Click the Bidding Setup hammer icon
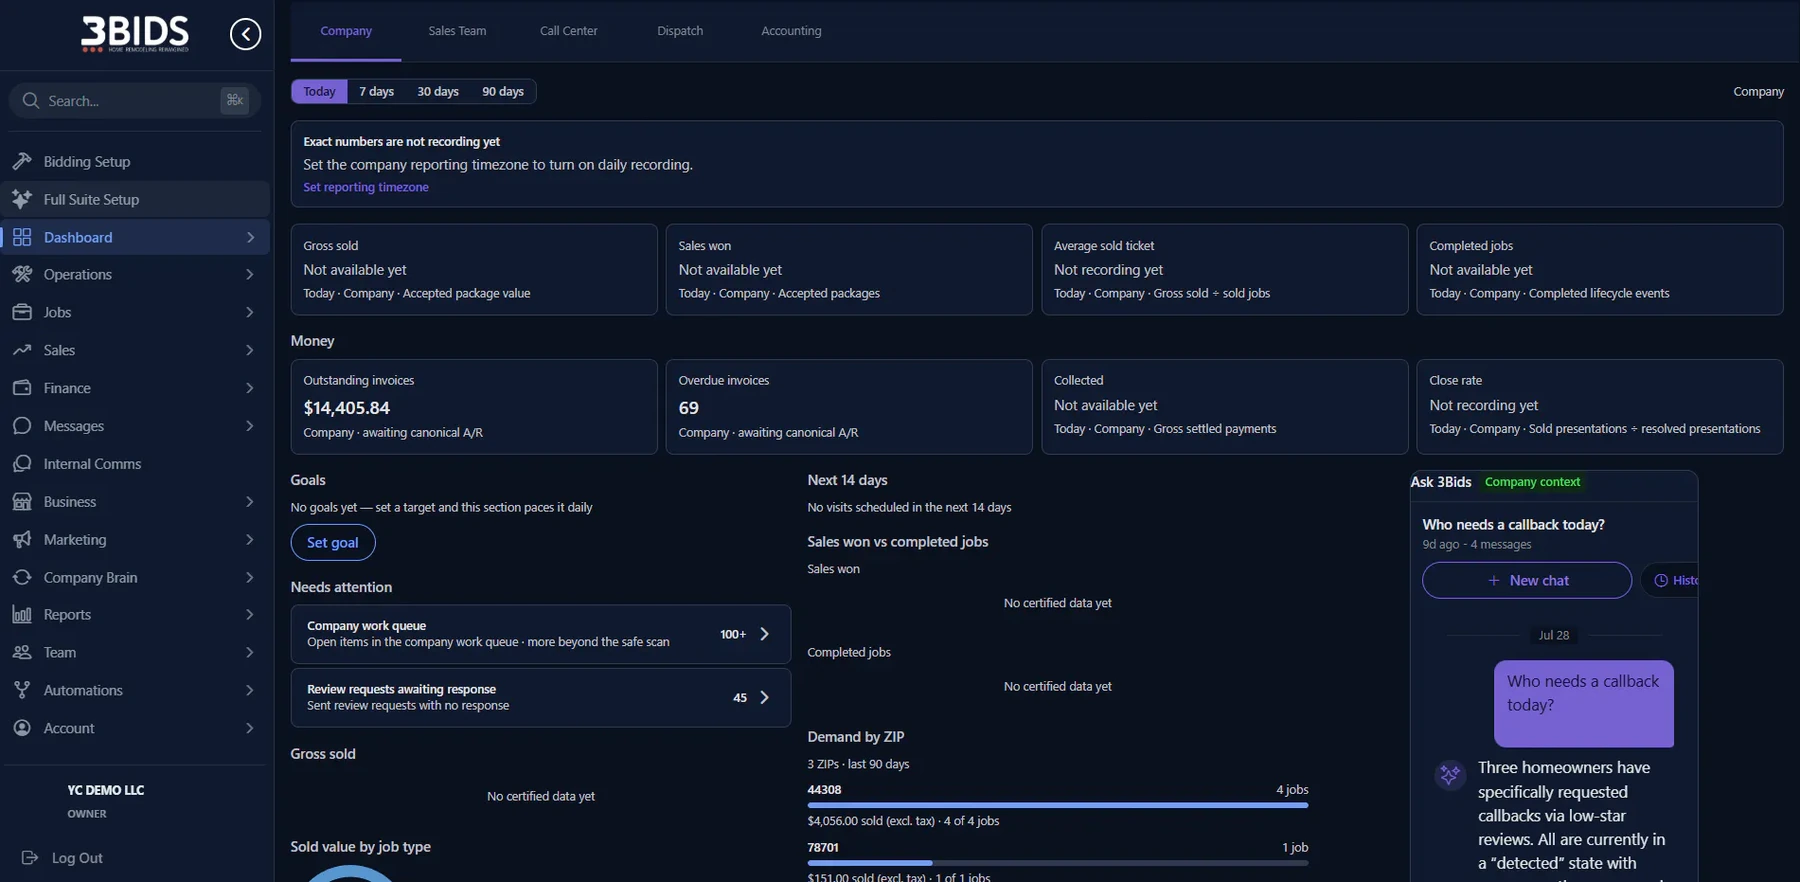Image resolution: width=1800 pixels, height=882 pixels. pyautogui.click(x=22, y=161)
